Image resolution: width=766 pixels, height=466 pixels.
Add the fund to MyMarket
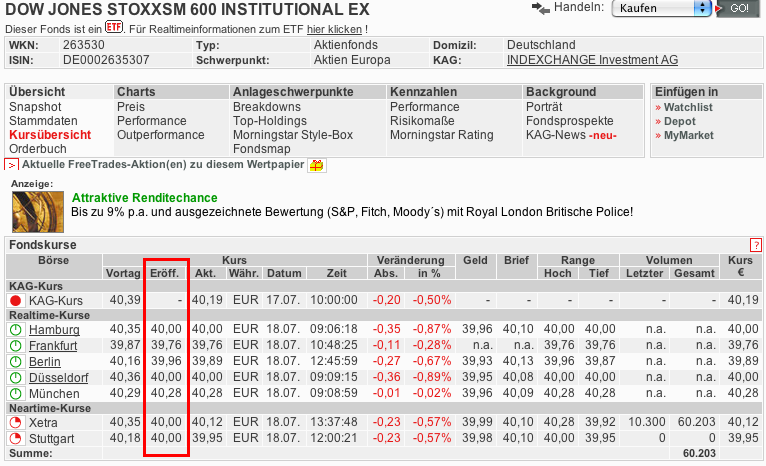pyautogui.click(x=688, y=135)
